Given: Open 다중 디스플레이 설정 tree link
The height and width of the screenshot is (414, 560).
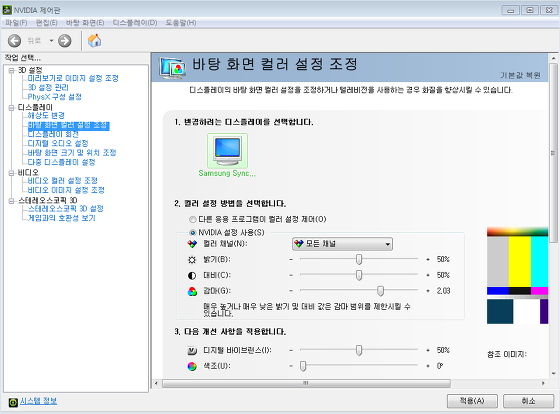Looking at the screenshot, I should (61, 162).
